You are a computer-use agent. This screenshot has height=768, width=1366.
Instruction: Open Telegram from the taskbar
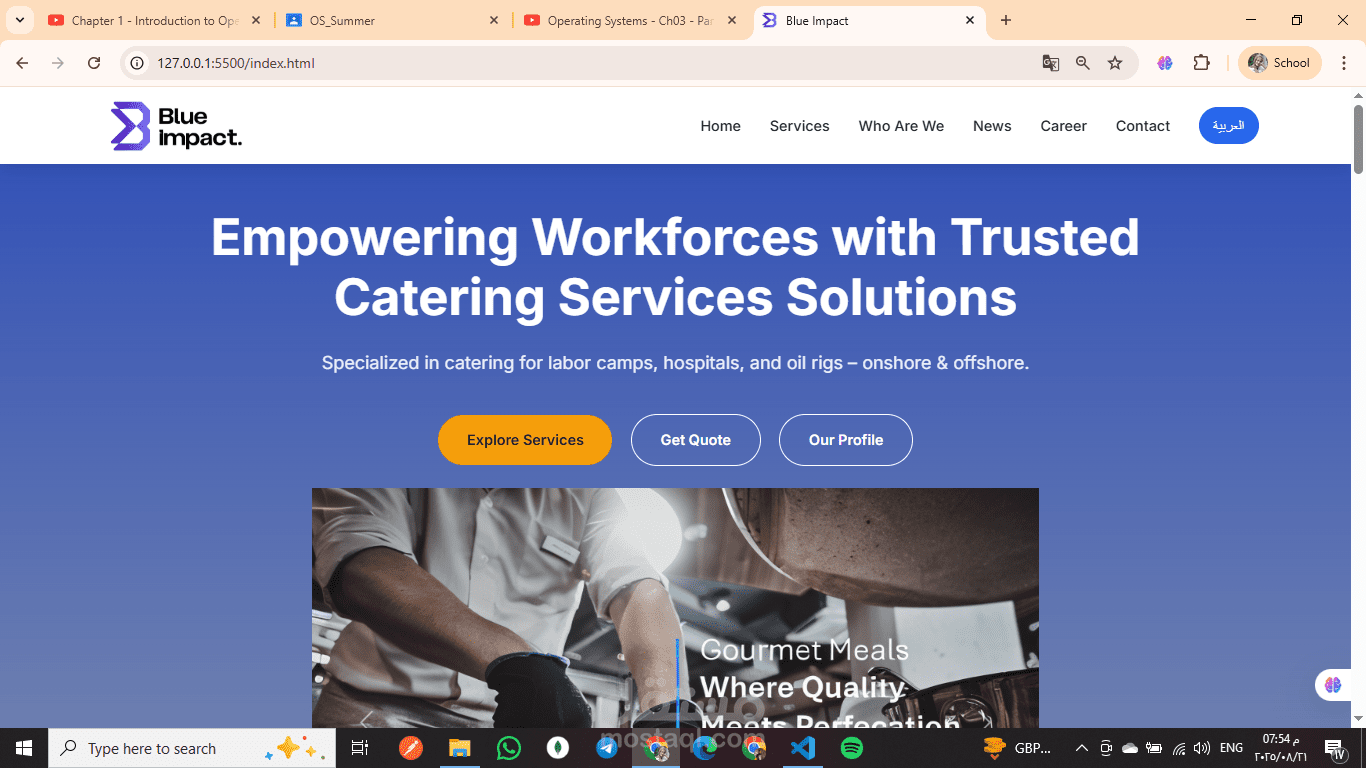607,748
